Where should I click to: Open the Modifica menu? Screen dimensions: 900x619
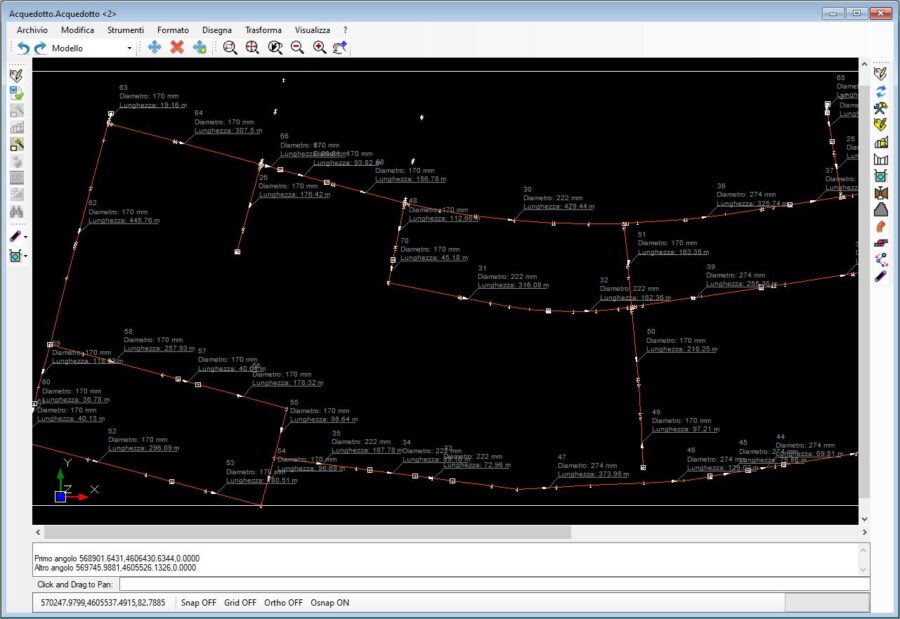(77, 30)
